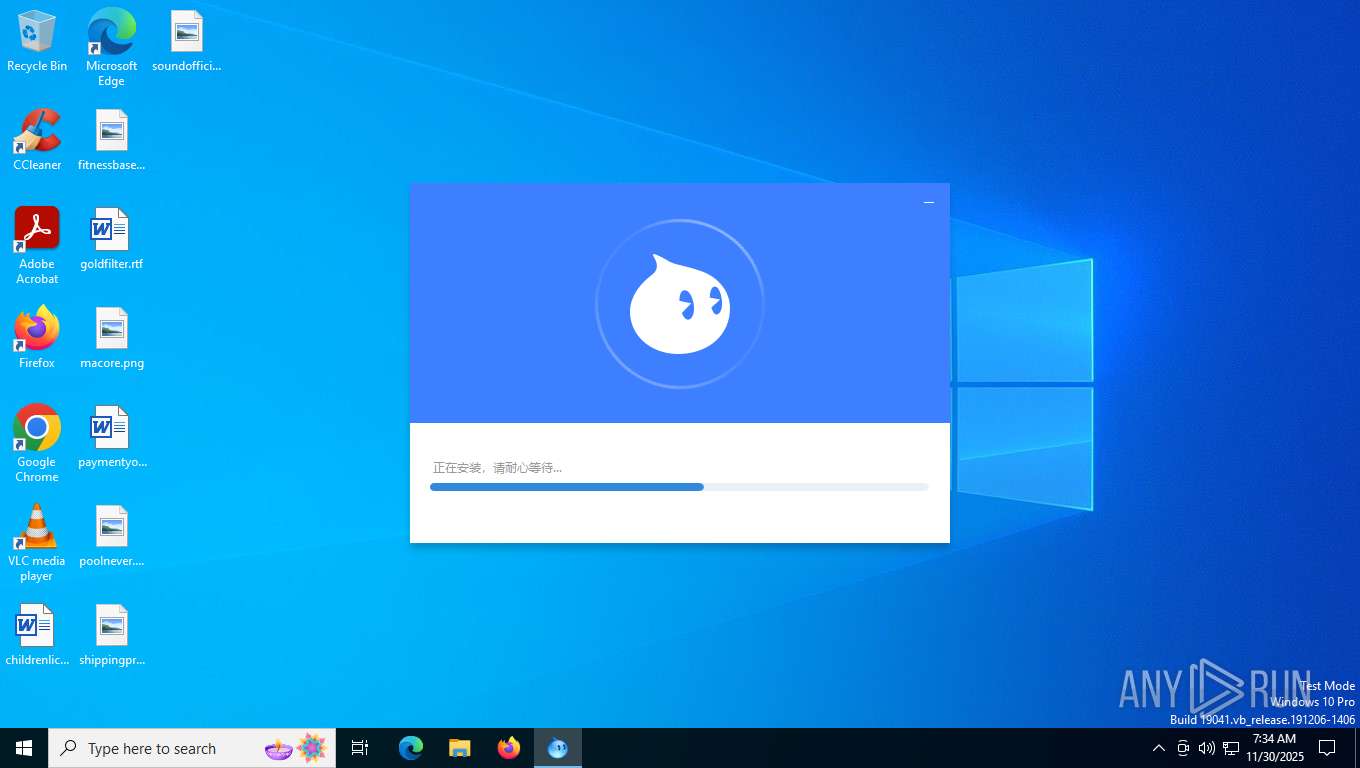Click the Diwali search highlight icon
The width and height of the screenshot is (1360, 768).
coord(296,748)
